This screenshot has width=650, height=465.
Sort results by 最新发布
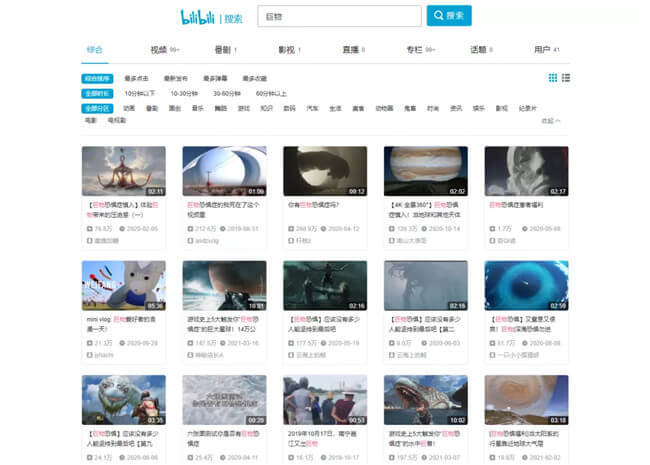[x=176, y=78]
